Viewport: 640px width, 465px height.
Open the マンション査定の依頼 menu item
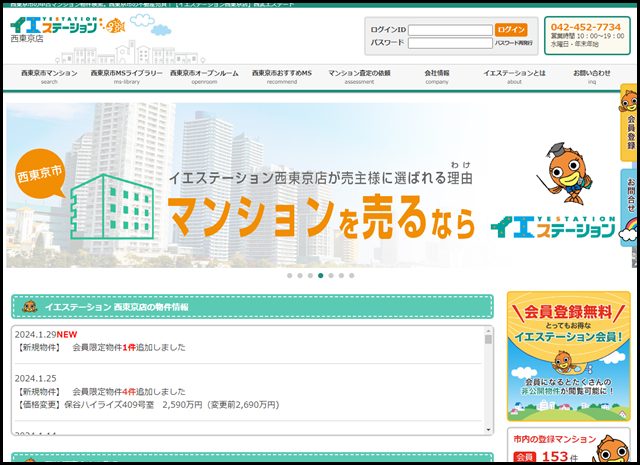click(359, 76)
